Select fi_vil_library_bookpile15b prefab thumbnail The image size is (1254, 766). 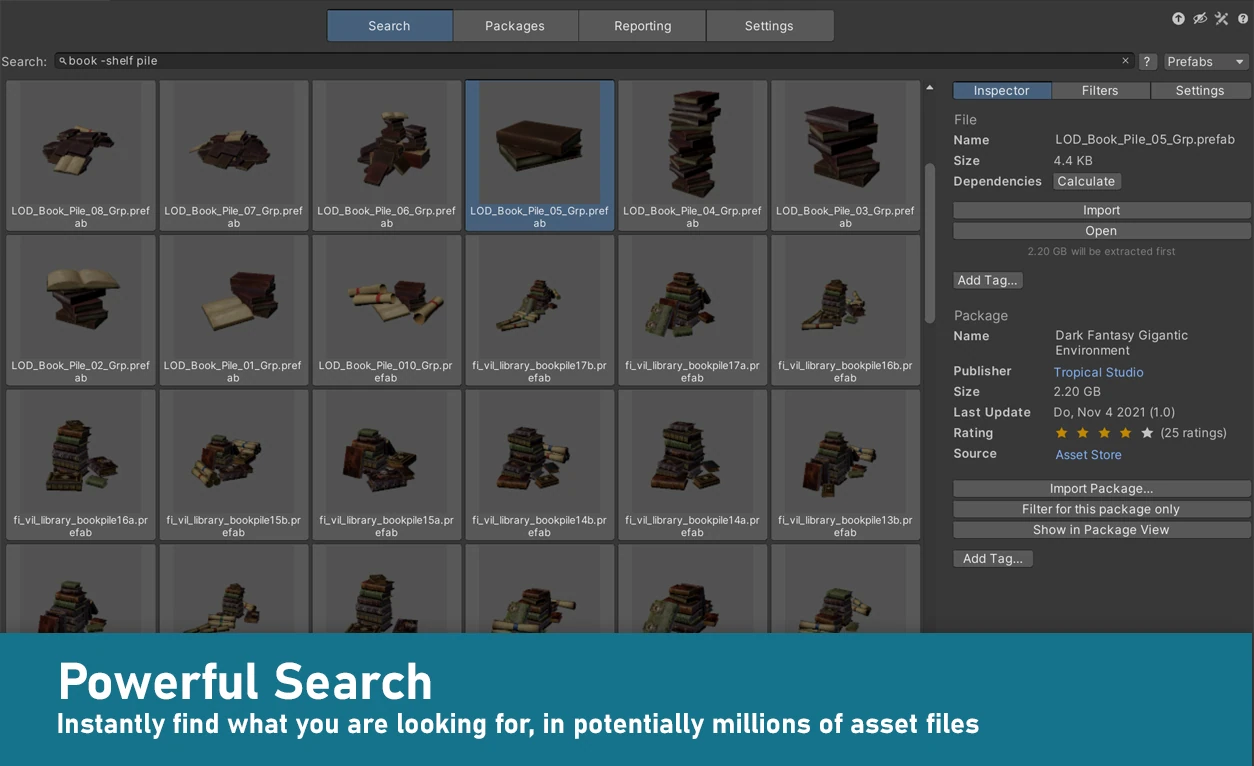click(x=234, y=466)
